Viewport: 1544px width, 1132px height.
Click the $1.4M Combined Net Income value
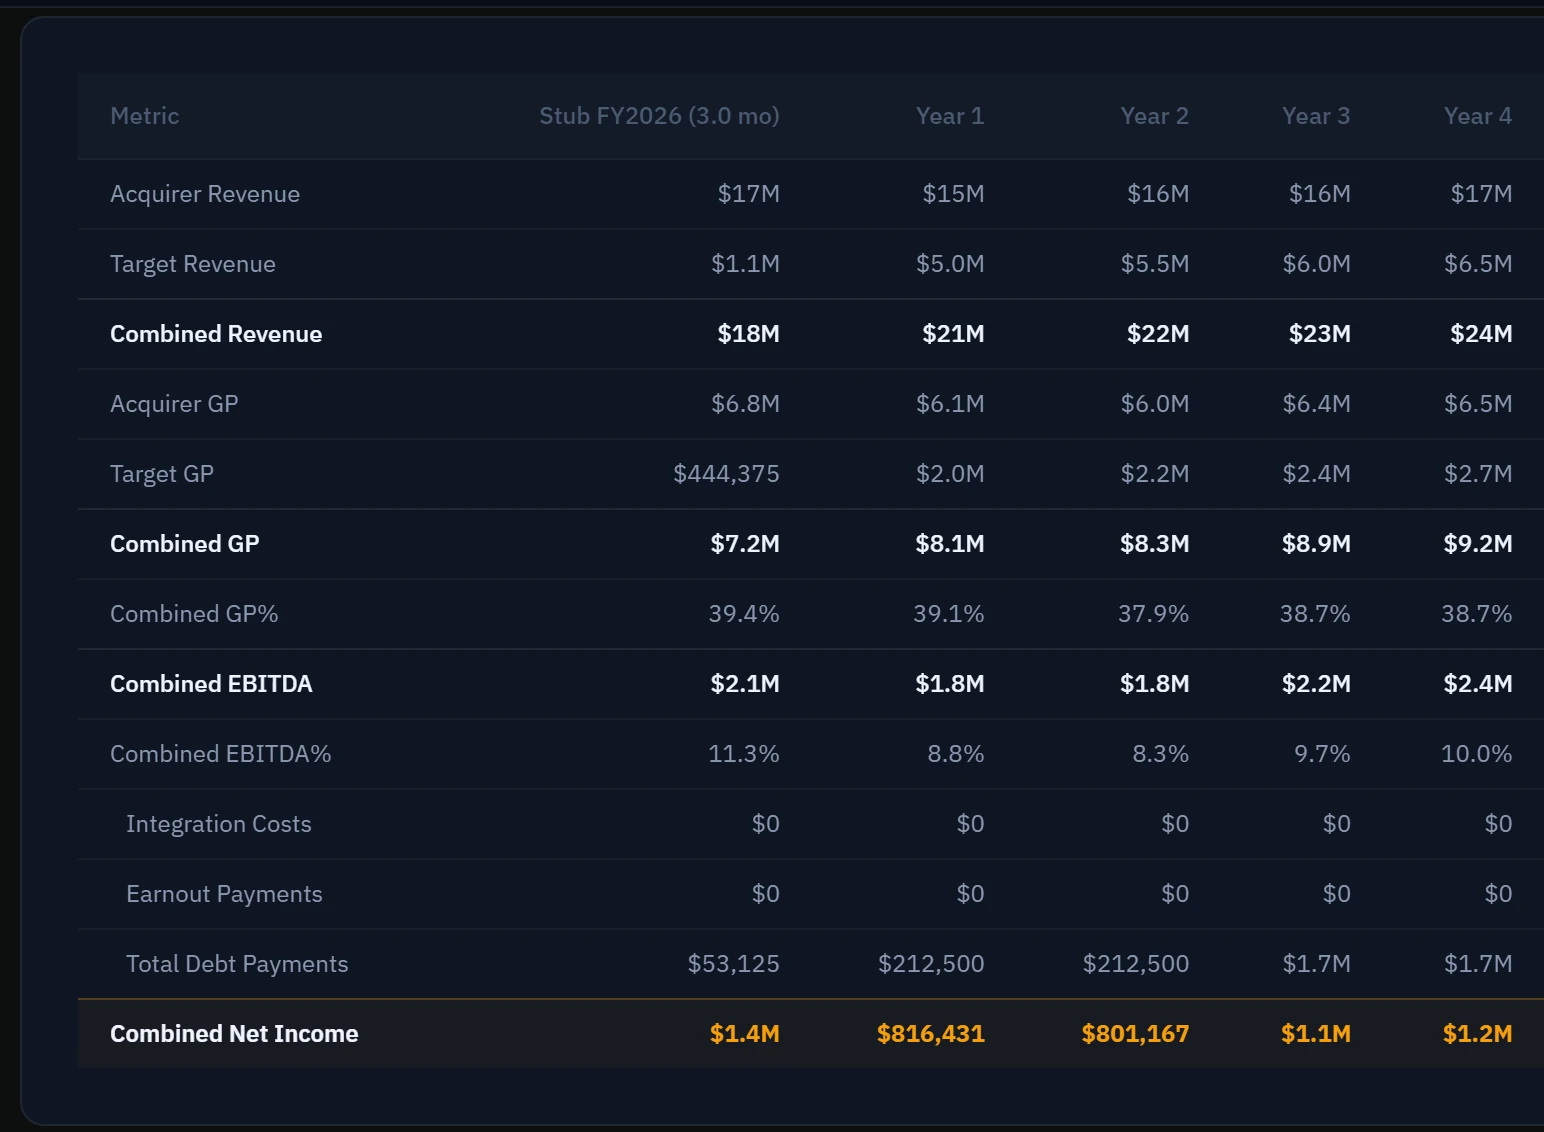pos(745,1034)
